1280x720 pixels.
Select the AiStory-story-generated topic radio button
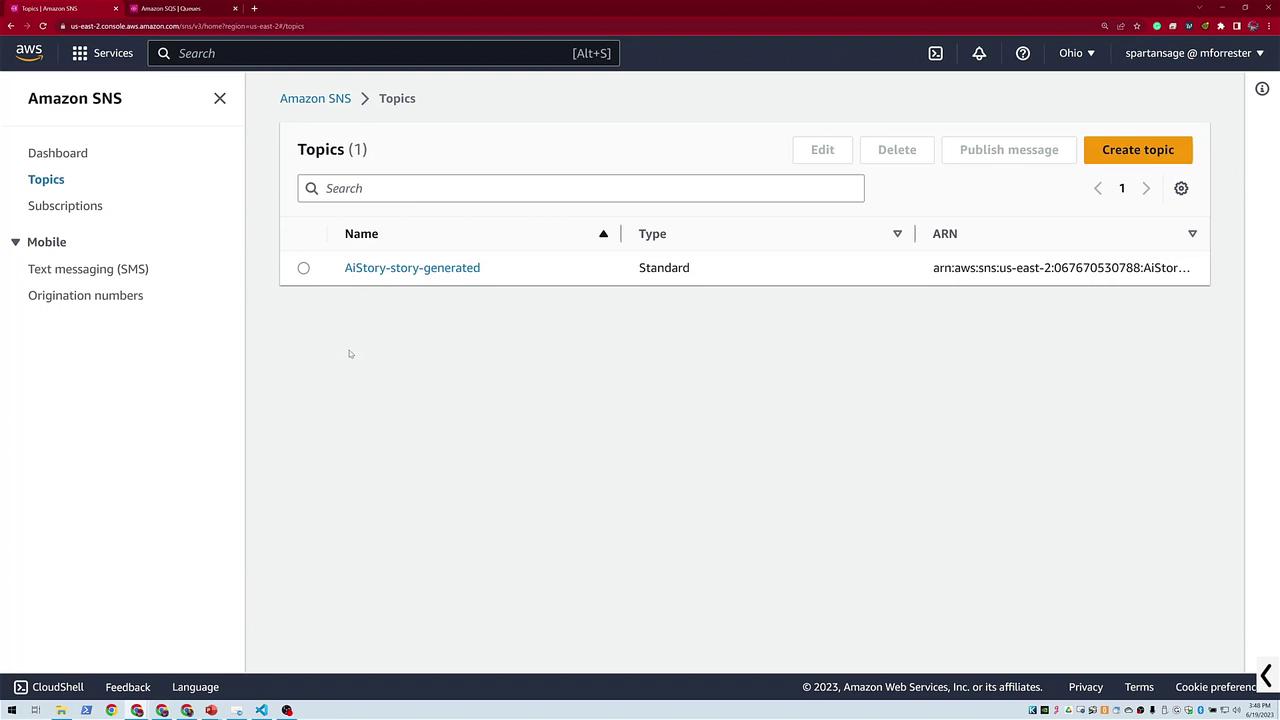304,268
